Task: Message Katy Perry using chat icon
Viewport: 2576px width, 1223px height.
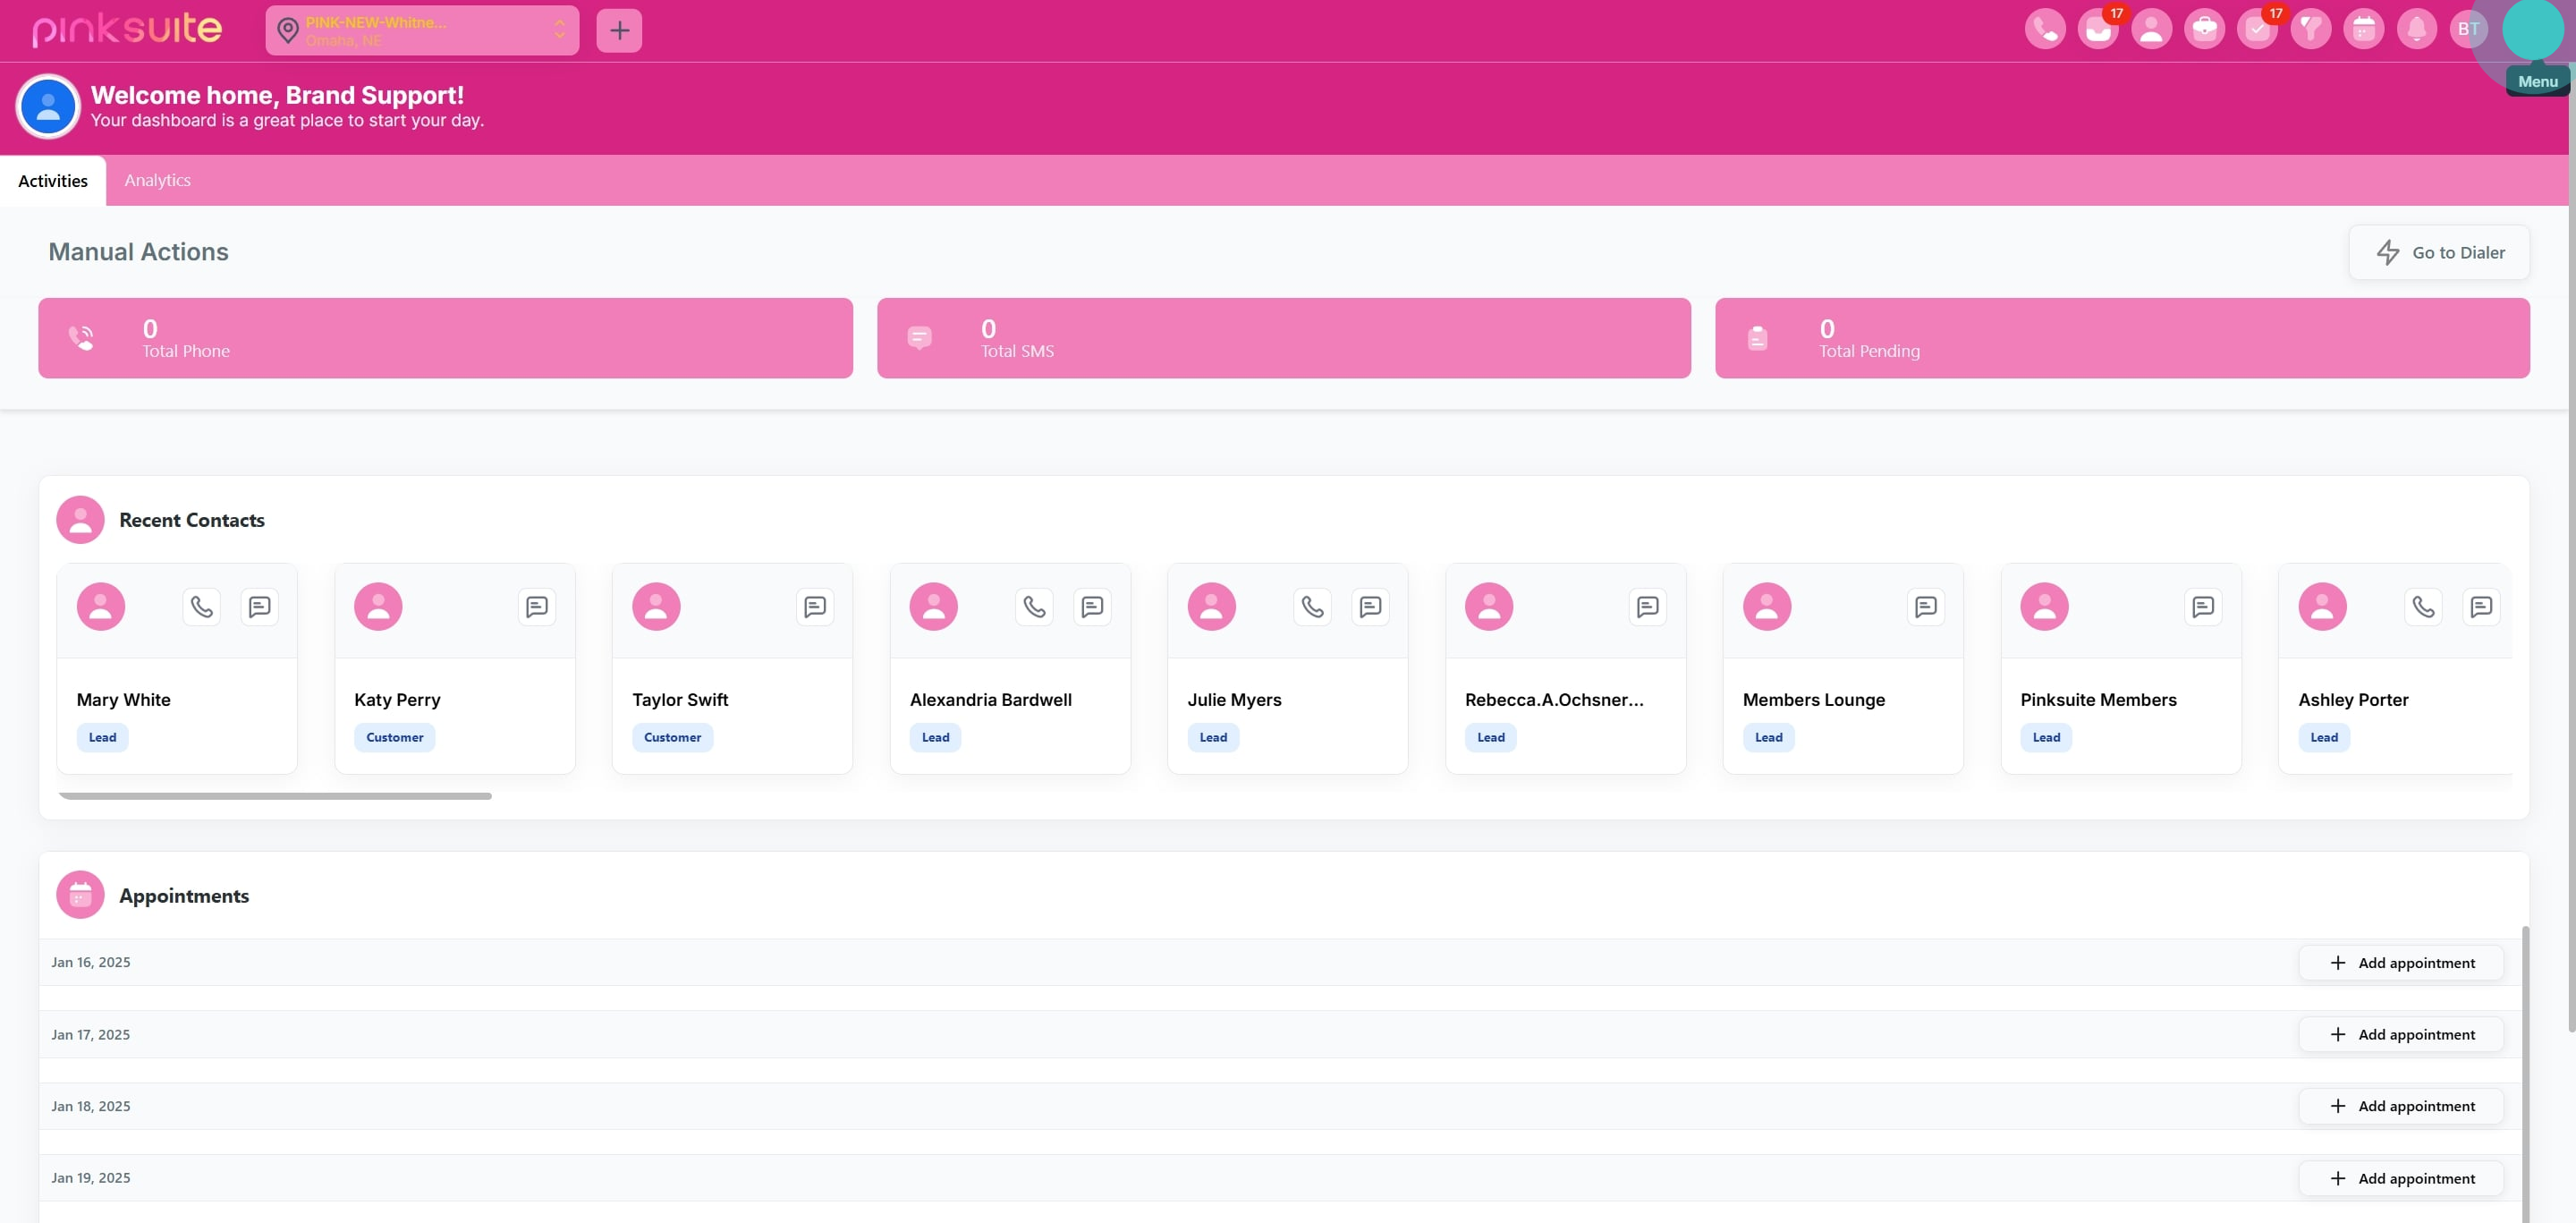Action: 537,606
